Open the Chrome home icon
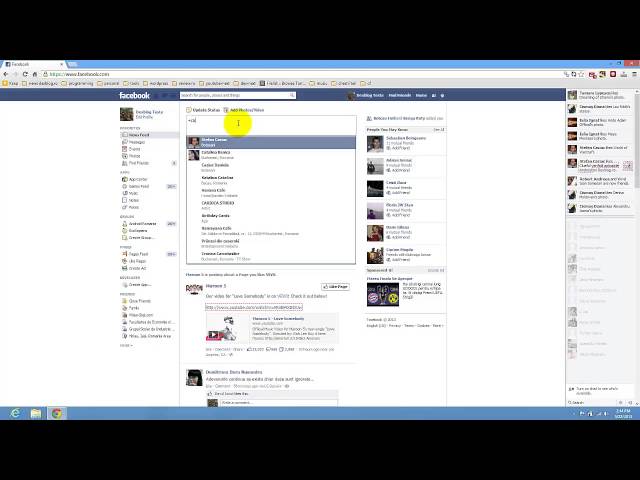This screenshot has height=480, width=640. (x=35, y=74)
